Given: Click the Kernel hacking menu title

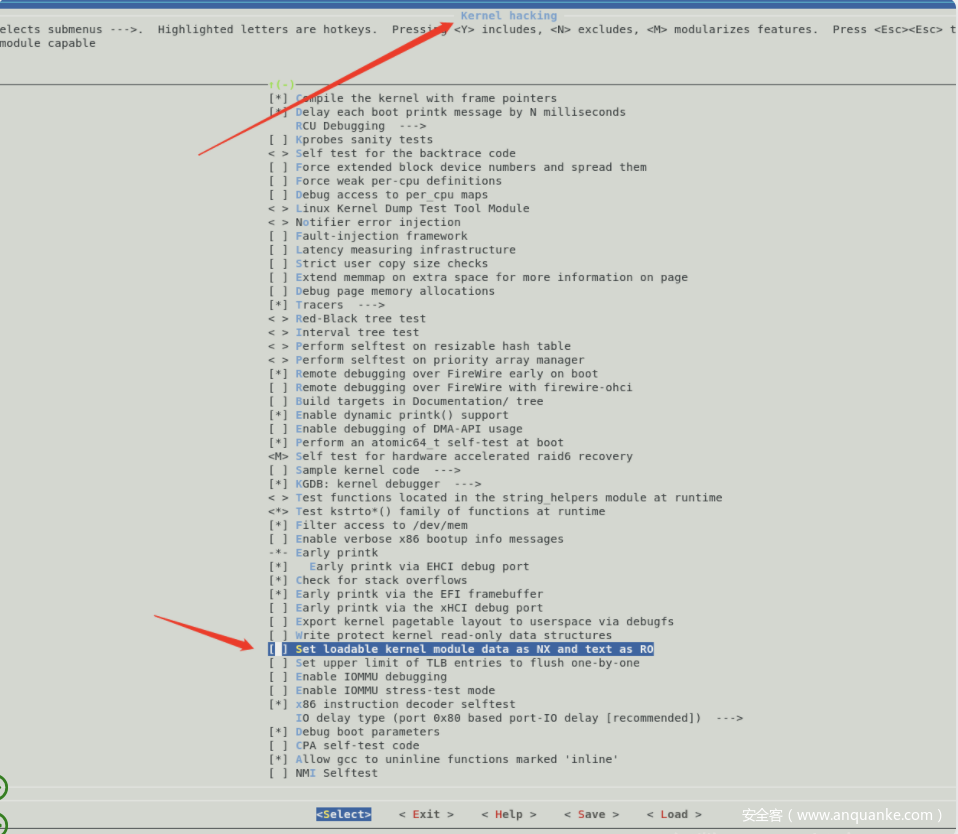Looking at the screenshot, I should click(508, 15).
